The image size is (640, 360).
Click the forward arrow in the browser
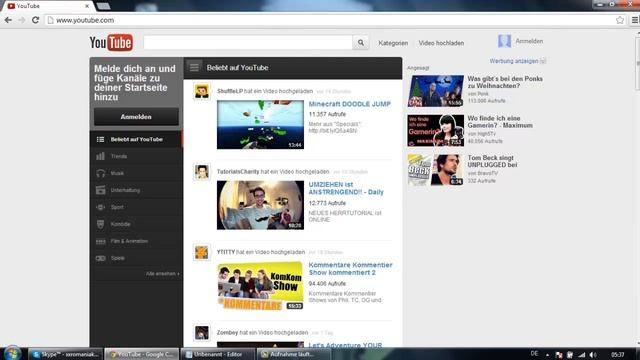click(x=22, y=20)
